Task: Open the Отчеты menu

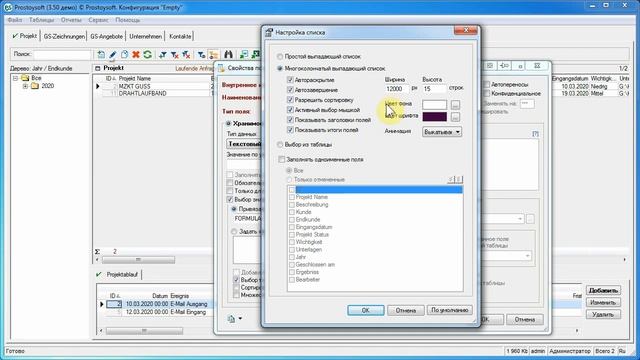Action: 71,20
